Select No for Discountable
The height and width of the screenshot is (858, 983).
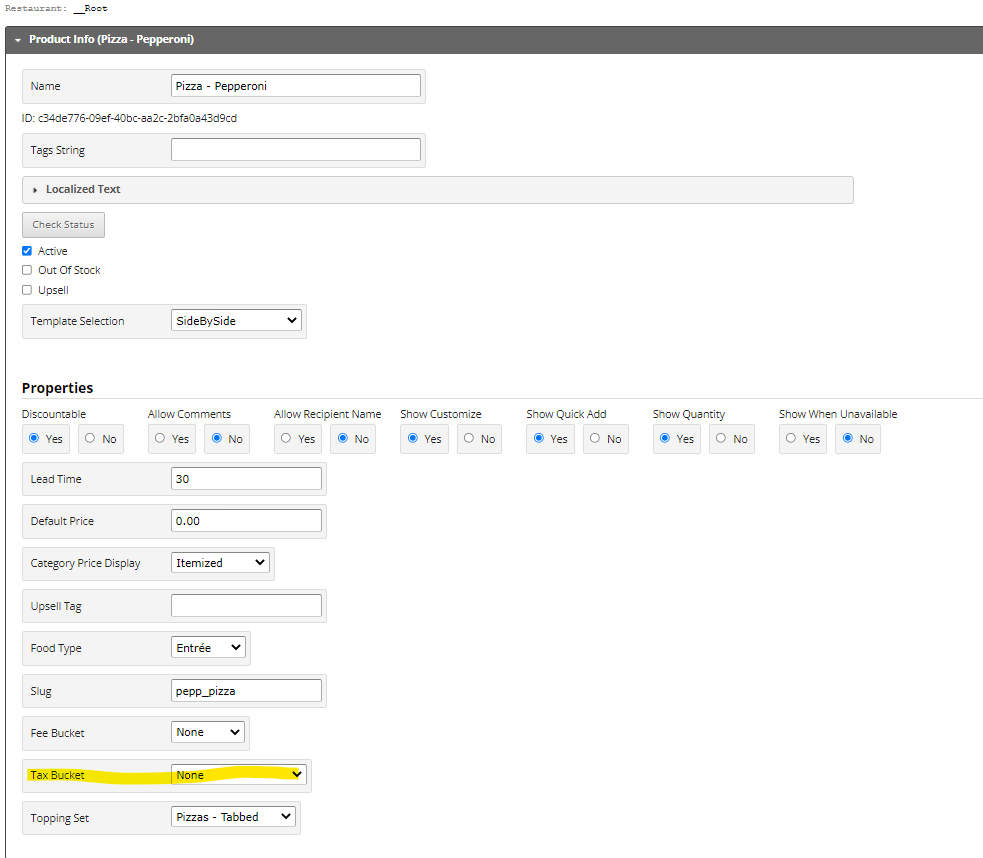coord(90,438)
